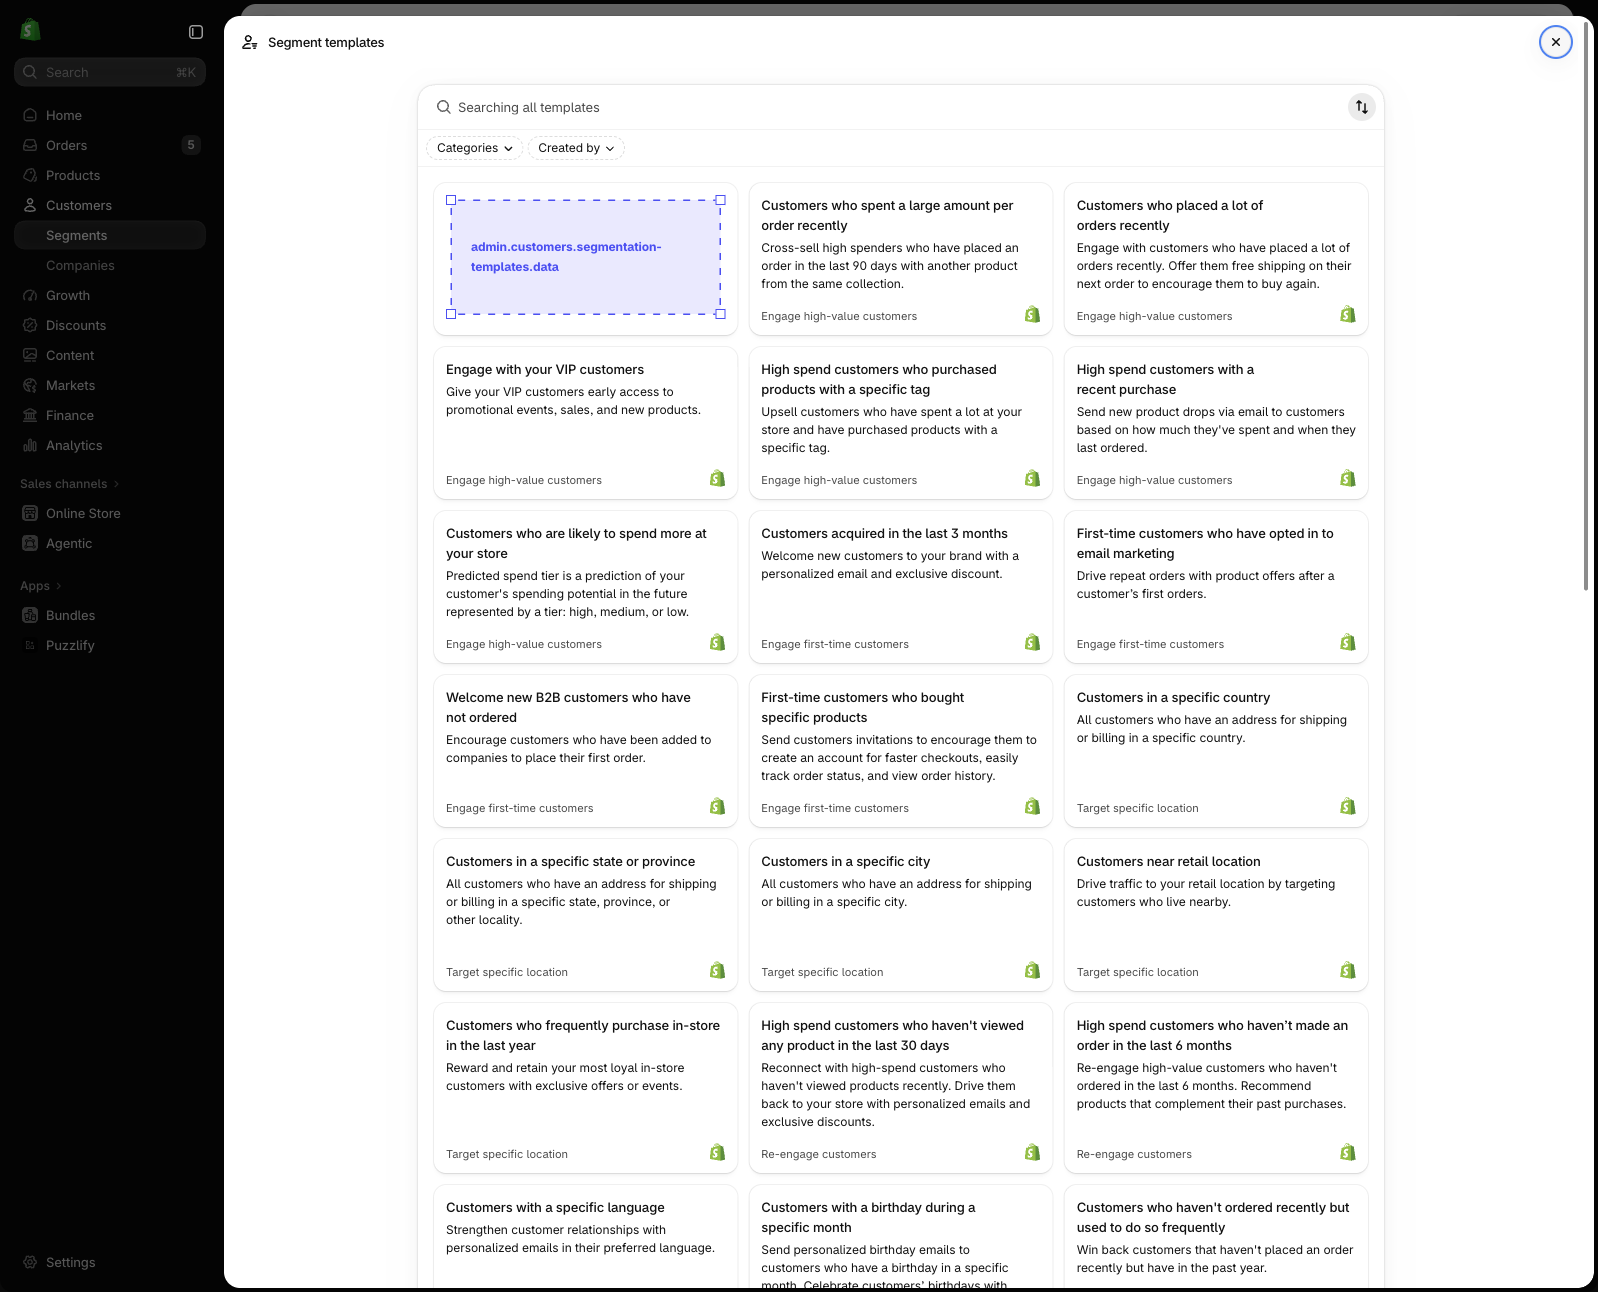Screen dimensions: 1598x1292
Task: Click the Orders badge showing 5
Action: click(191, 145)
